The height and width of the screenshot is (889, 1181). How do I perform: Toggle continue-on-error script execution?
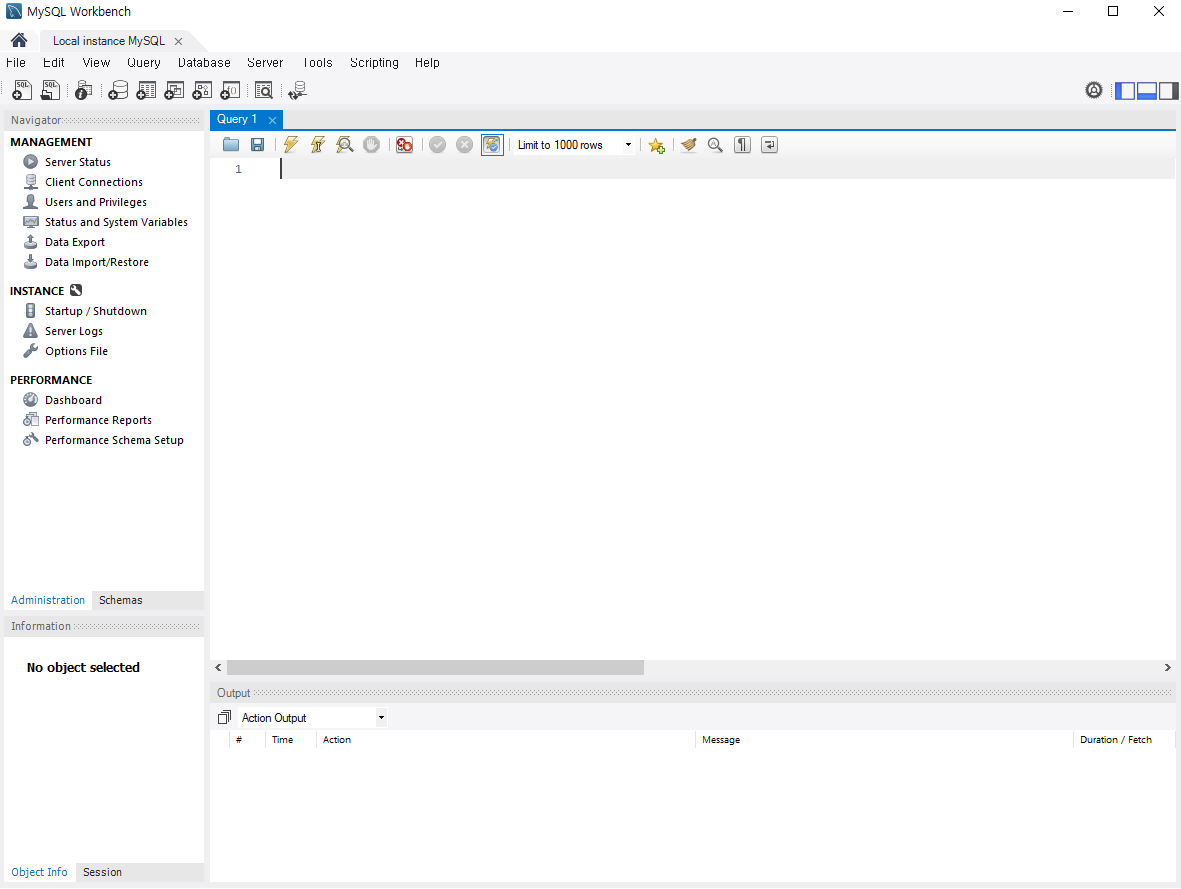(404, 145)
